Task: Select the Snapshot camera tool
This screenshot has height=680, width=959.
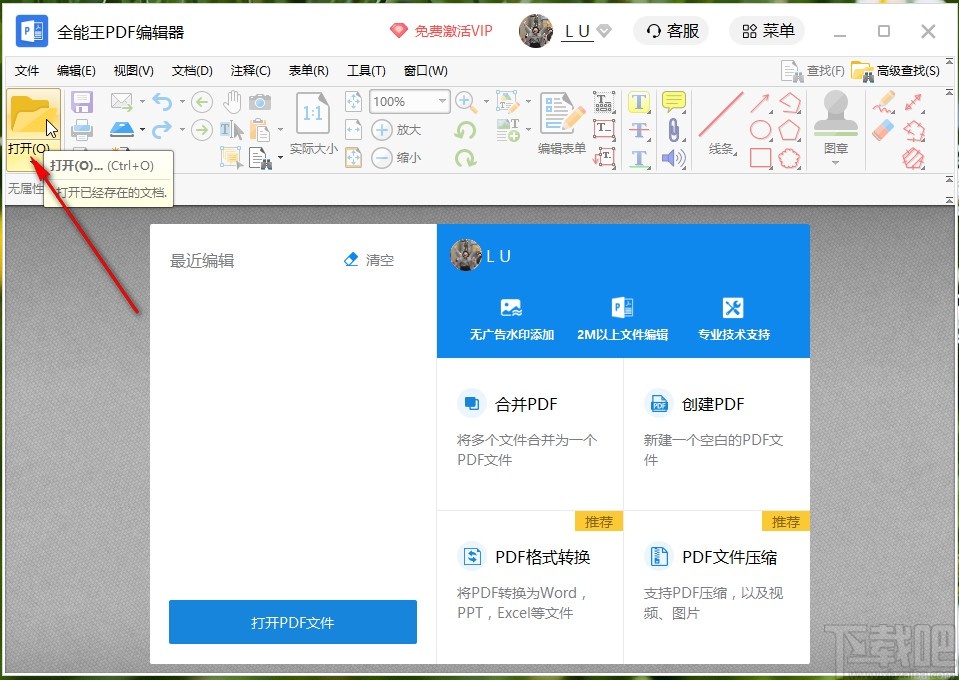Action: pos(260,102)
